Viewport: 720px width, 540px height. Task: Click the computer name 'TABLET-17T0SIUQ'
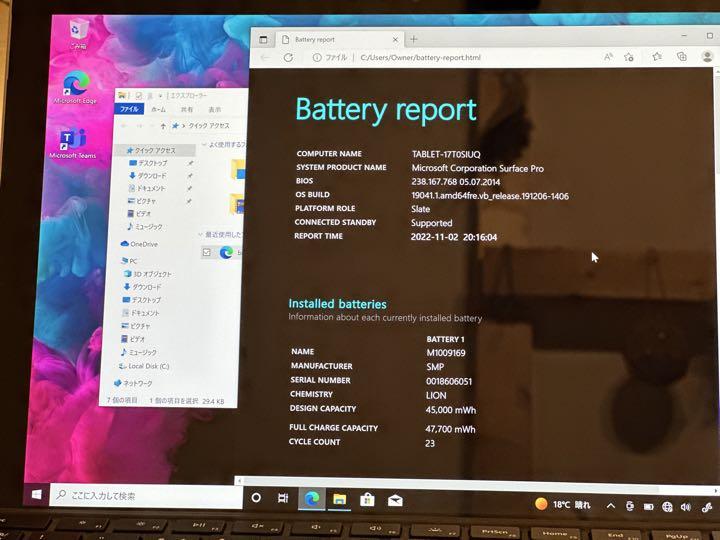point(446,154)
